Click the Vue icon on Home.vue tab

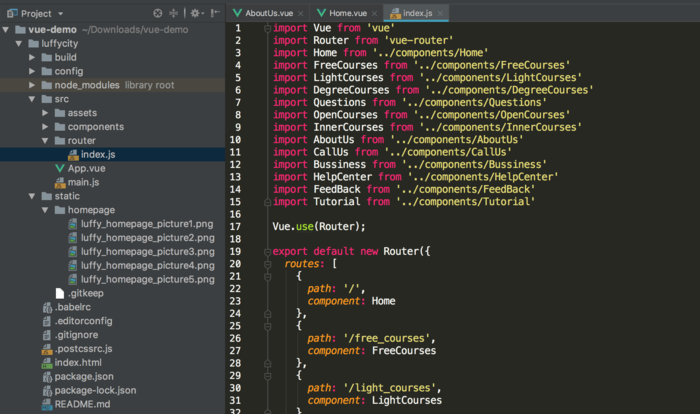point(321,13)
